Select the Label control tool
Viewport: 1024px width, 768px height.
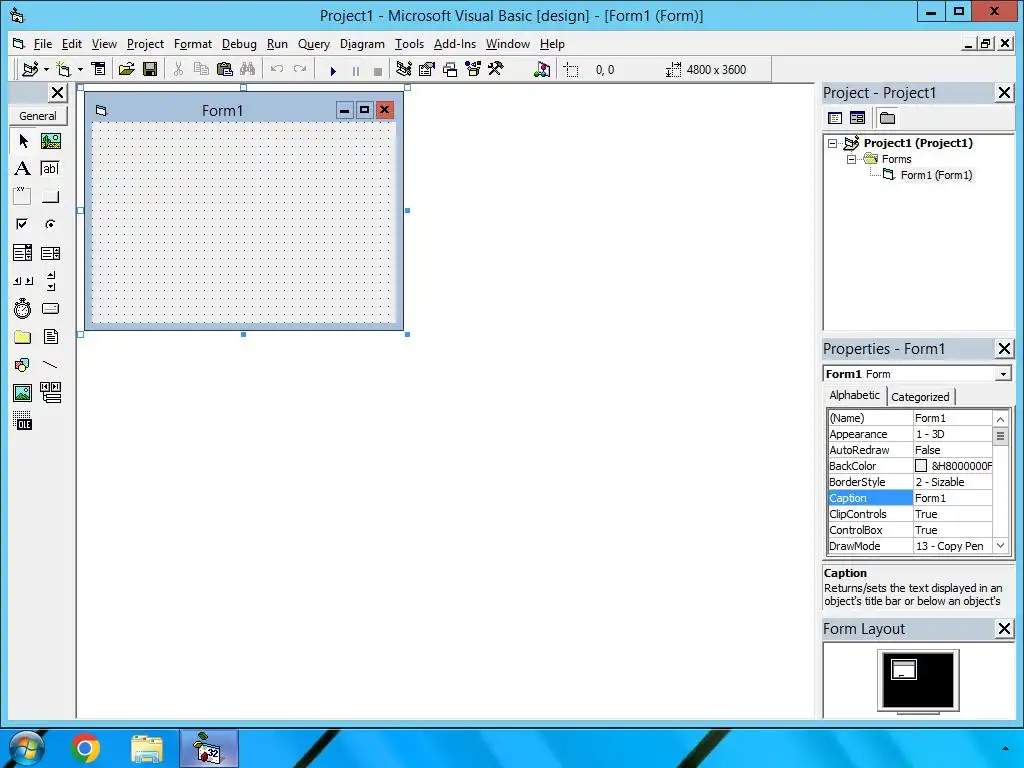(23, 168)
